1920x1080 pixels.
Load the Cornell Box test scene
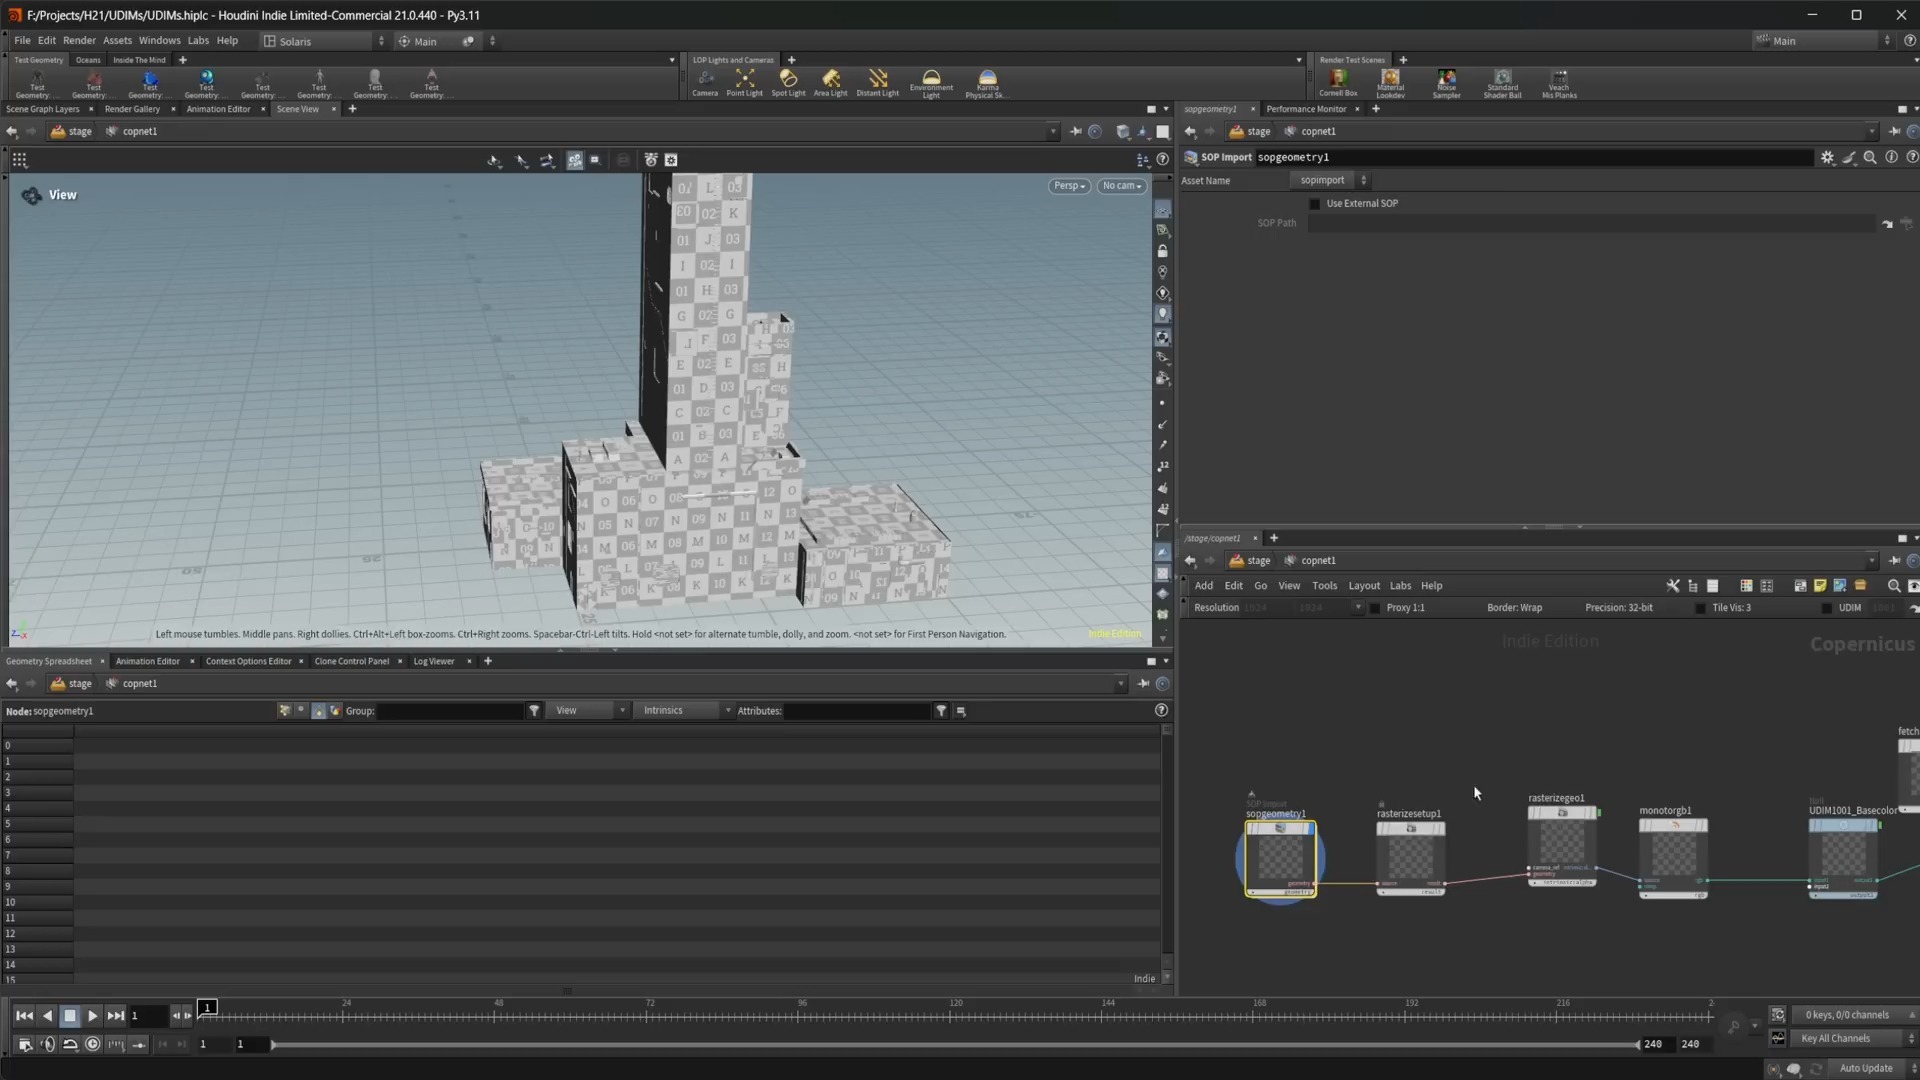click(1338, 83)
